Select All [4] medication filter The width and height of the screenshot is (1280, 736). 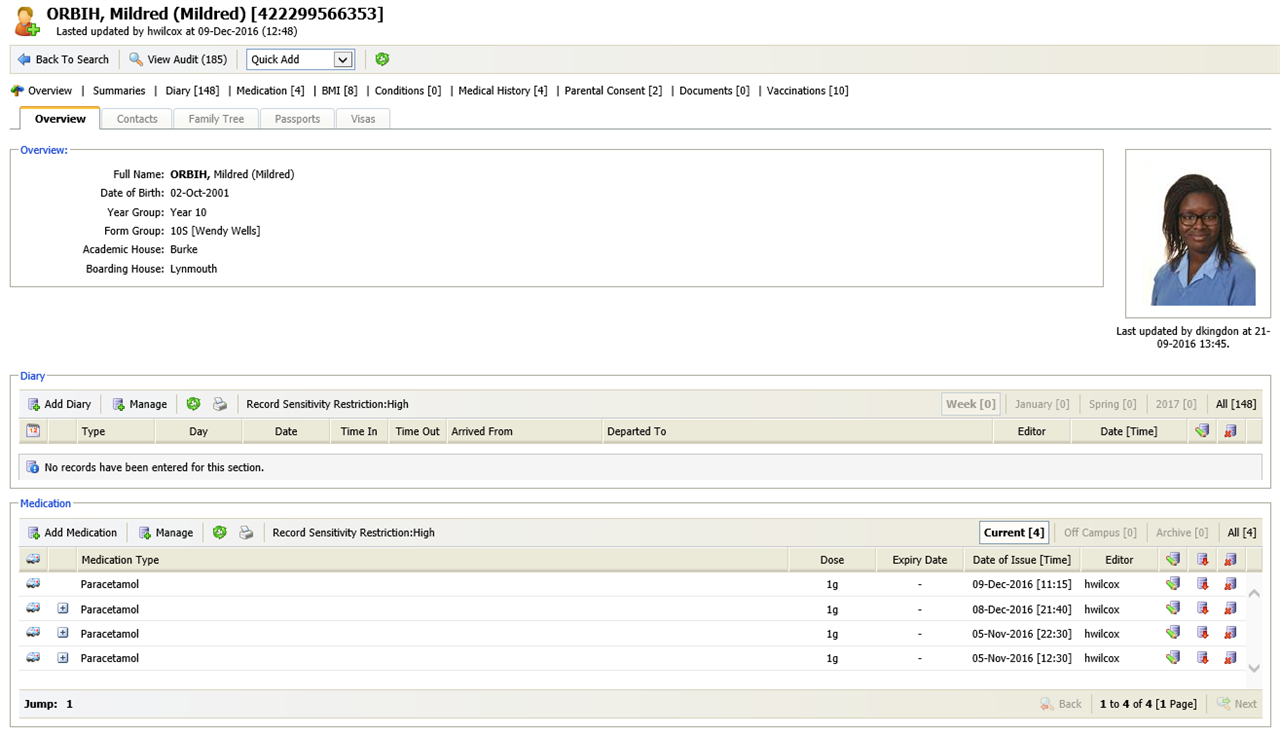(x=1241, y=532)
